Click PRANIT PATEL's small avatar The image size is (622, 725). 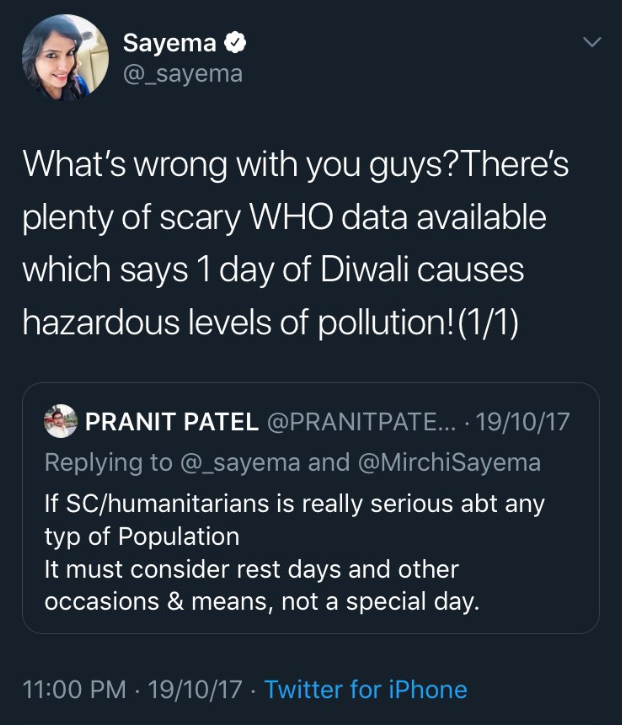click(62, 421)
